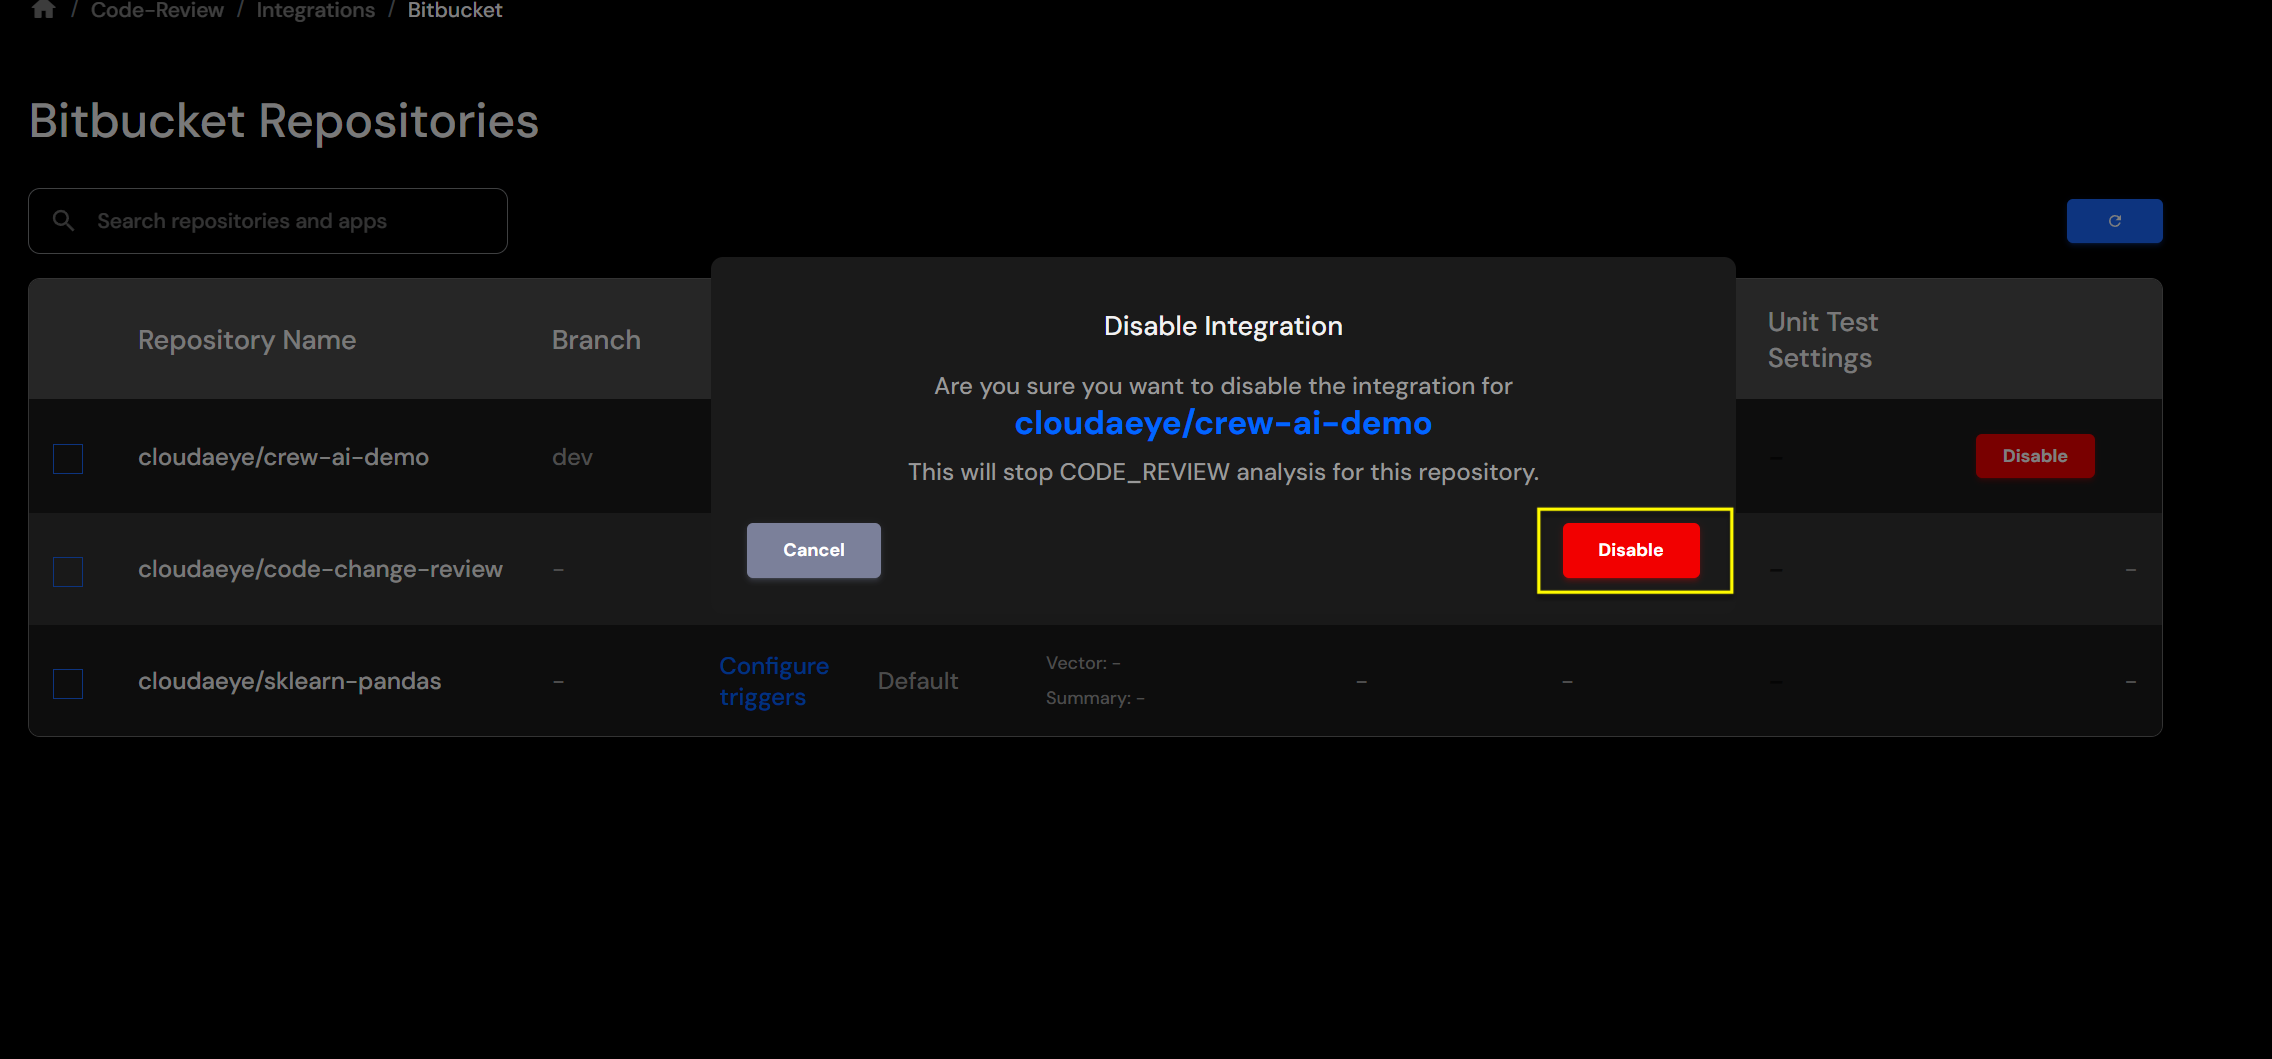
Task: Open the Code-Review breadcrumb page
Action: point(157,10)
